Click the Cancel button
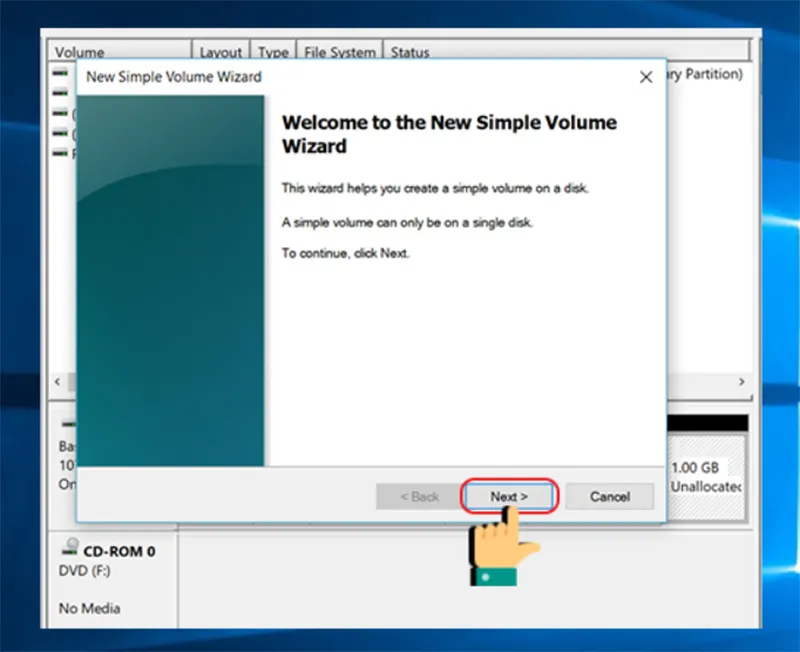 tap(610, 496)
